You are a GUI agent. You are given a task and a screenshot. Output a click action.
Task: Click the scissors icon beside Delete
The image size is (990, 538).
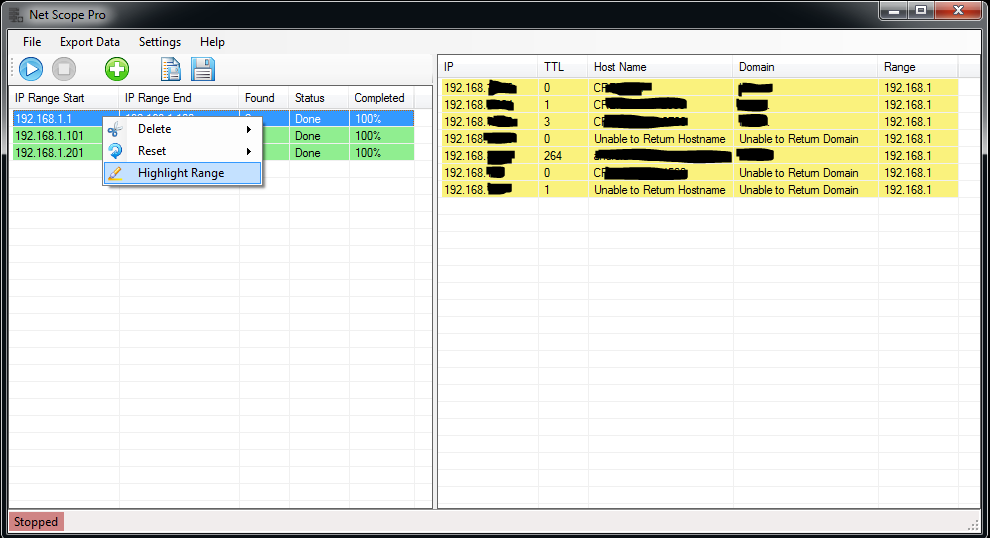point(115,129)
